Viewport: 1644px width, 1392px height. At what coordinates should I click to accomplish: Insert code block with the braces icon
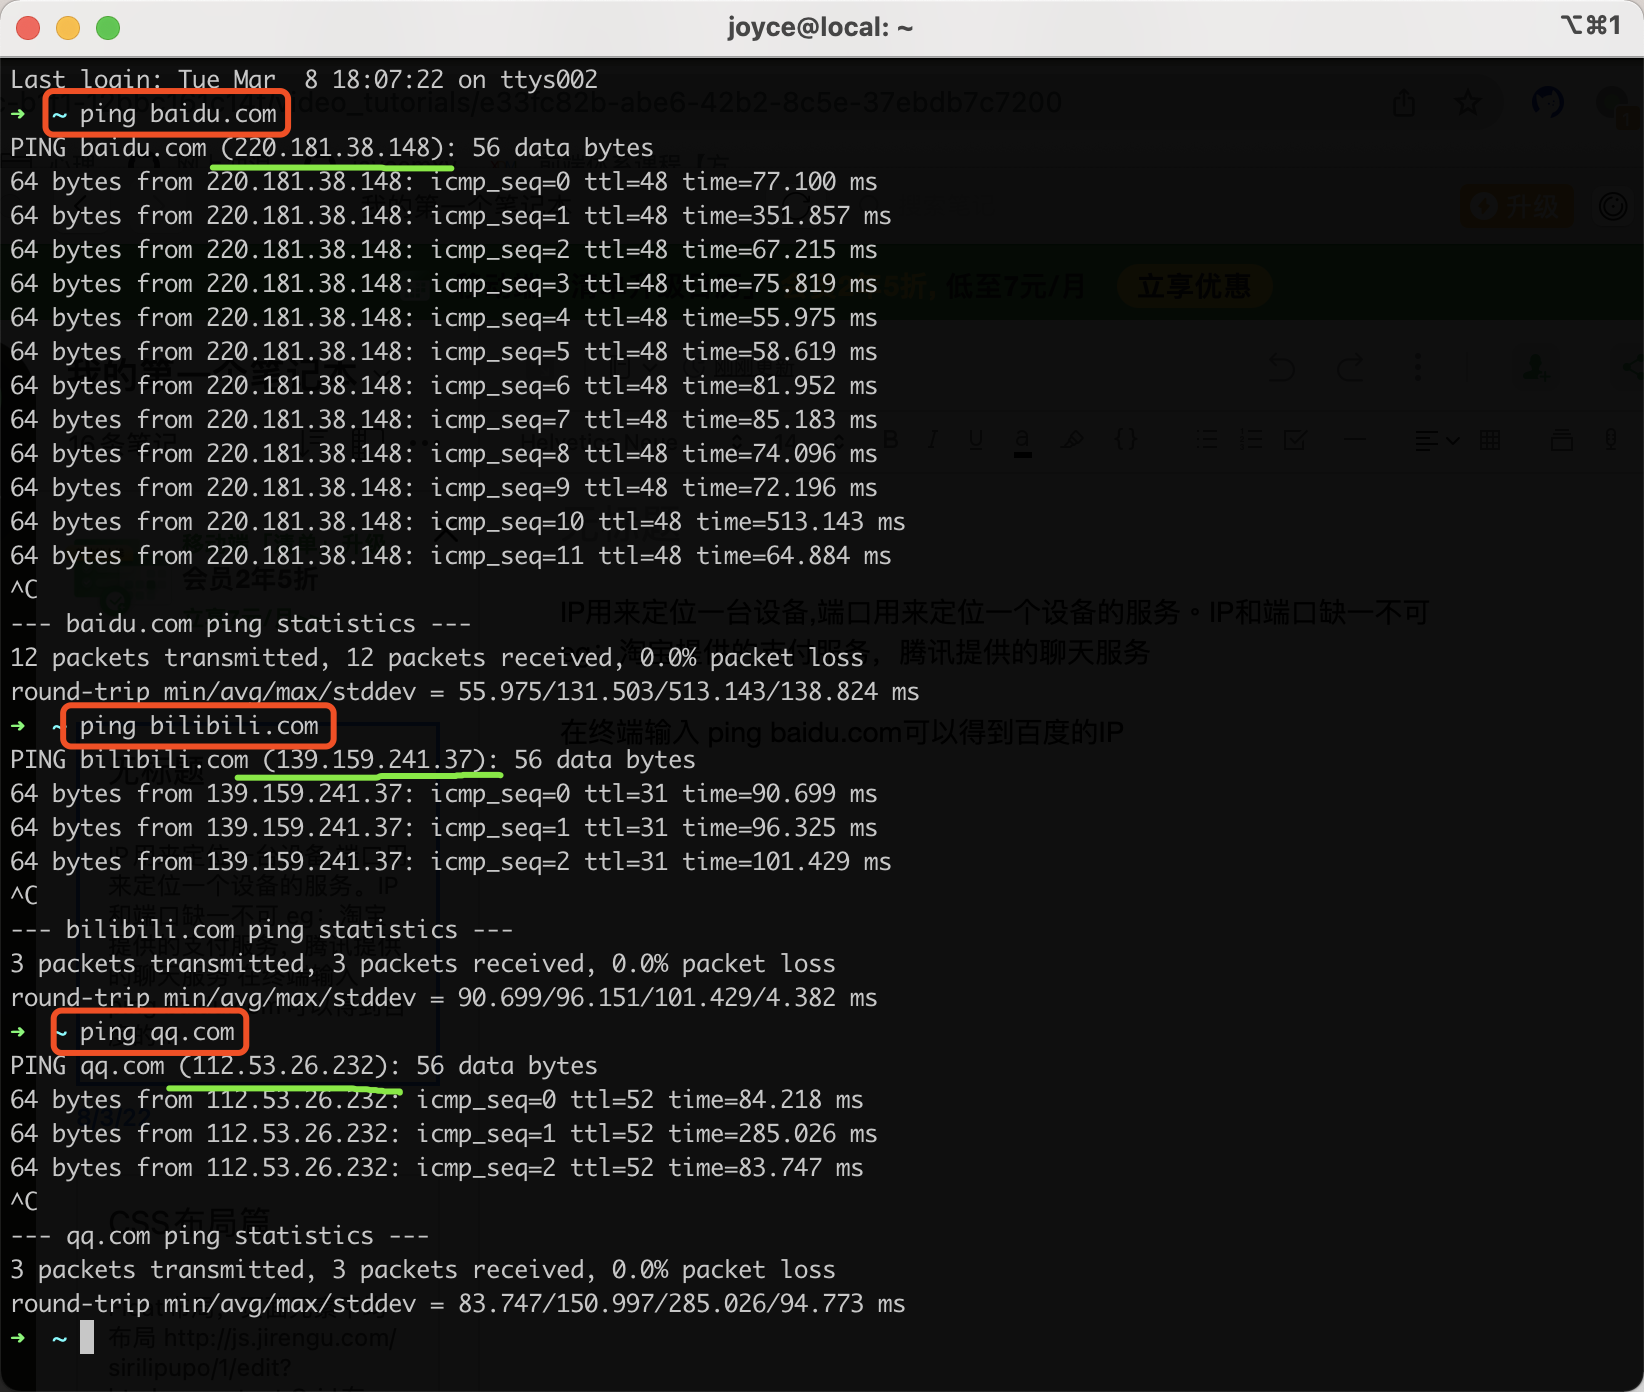pos(1126,439)
